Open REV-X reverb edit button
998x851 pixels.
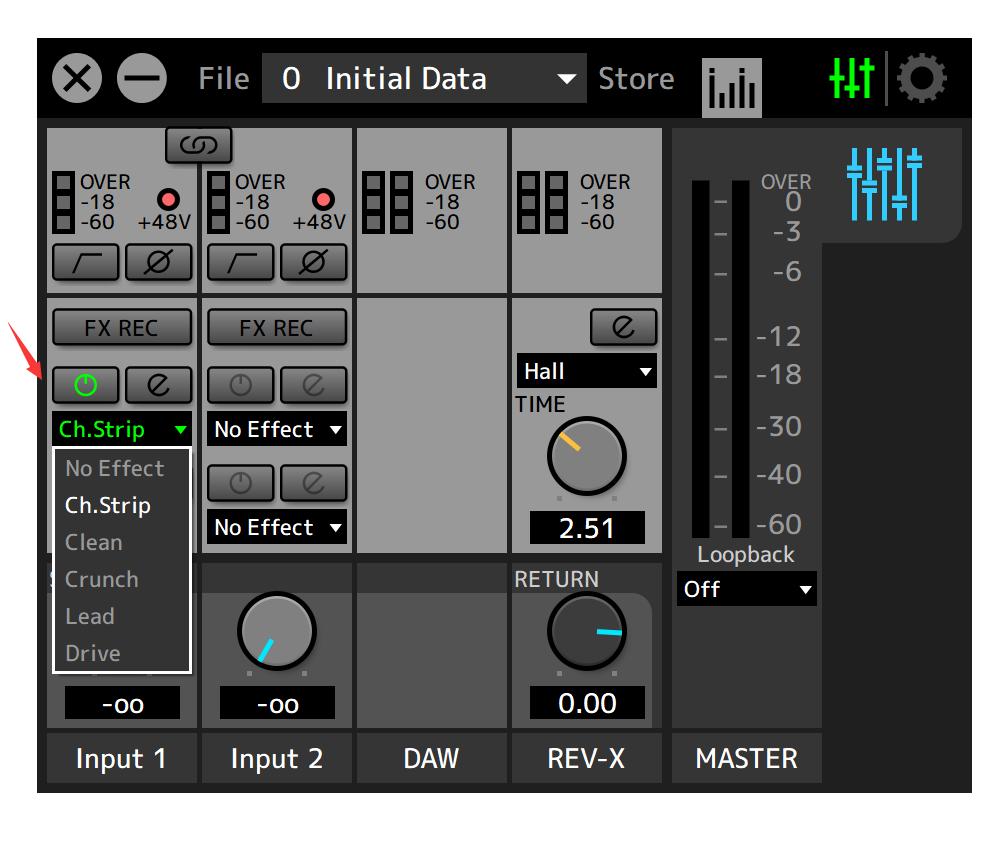click(x=623, y=327)
